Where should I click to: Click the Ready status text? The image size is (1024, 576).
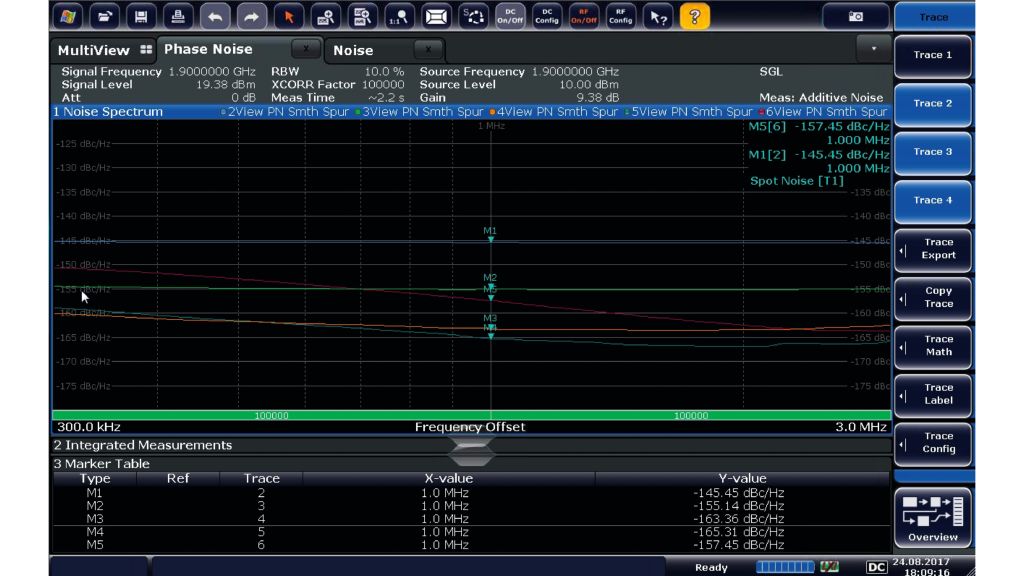coord(711,568)
